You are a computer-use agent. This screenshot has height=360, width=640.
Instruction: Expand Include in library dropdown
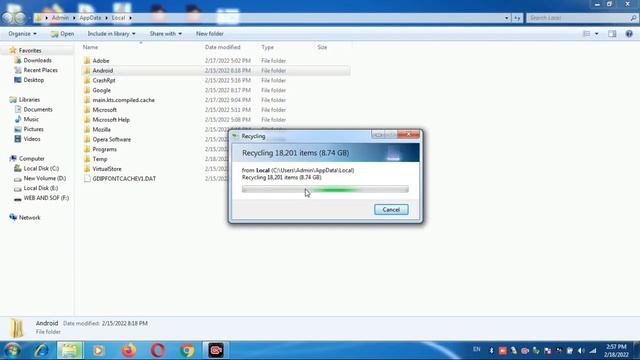click(111, 34)
